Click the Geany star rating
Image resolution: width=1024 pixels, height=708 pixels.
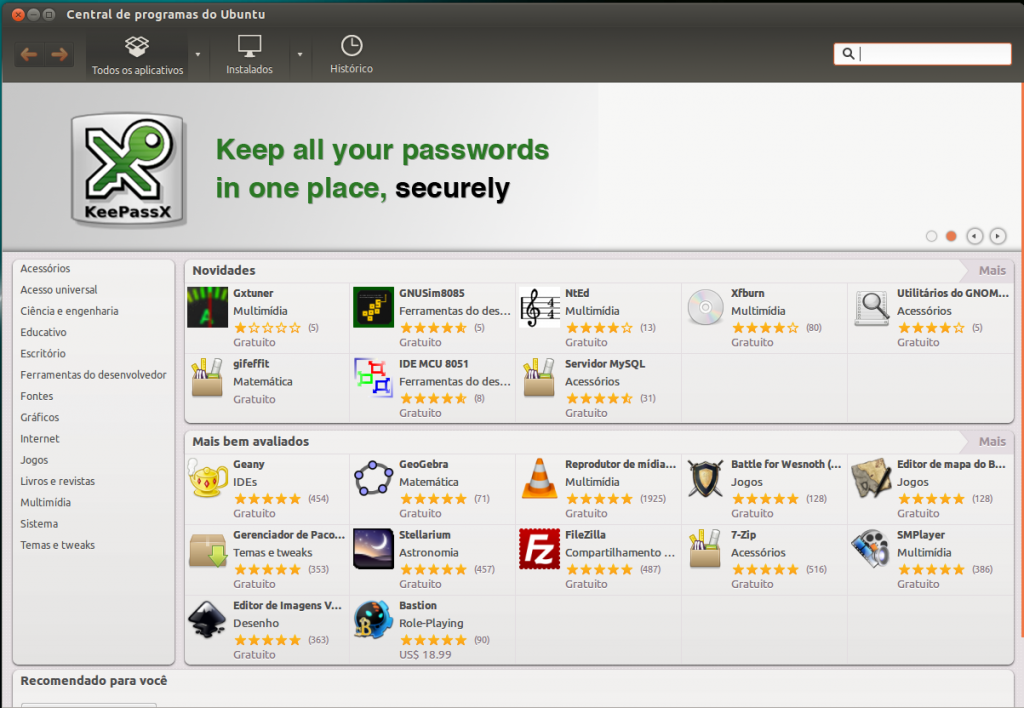pyautogui.click(x=267, y=499)
